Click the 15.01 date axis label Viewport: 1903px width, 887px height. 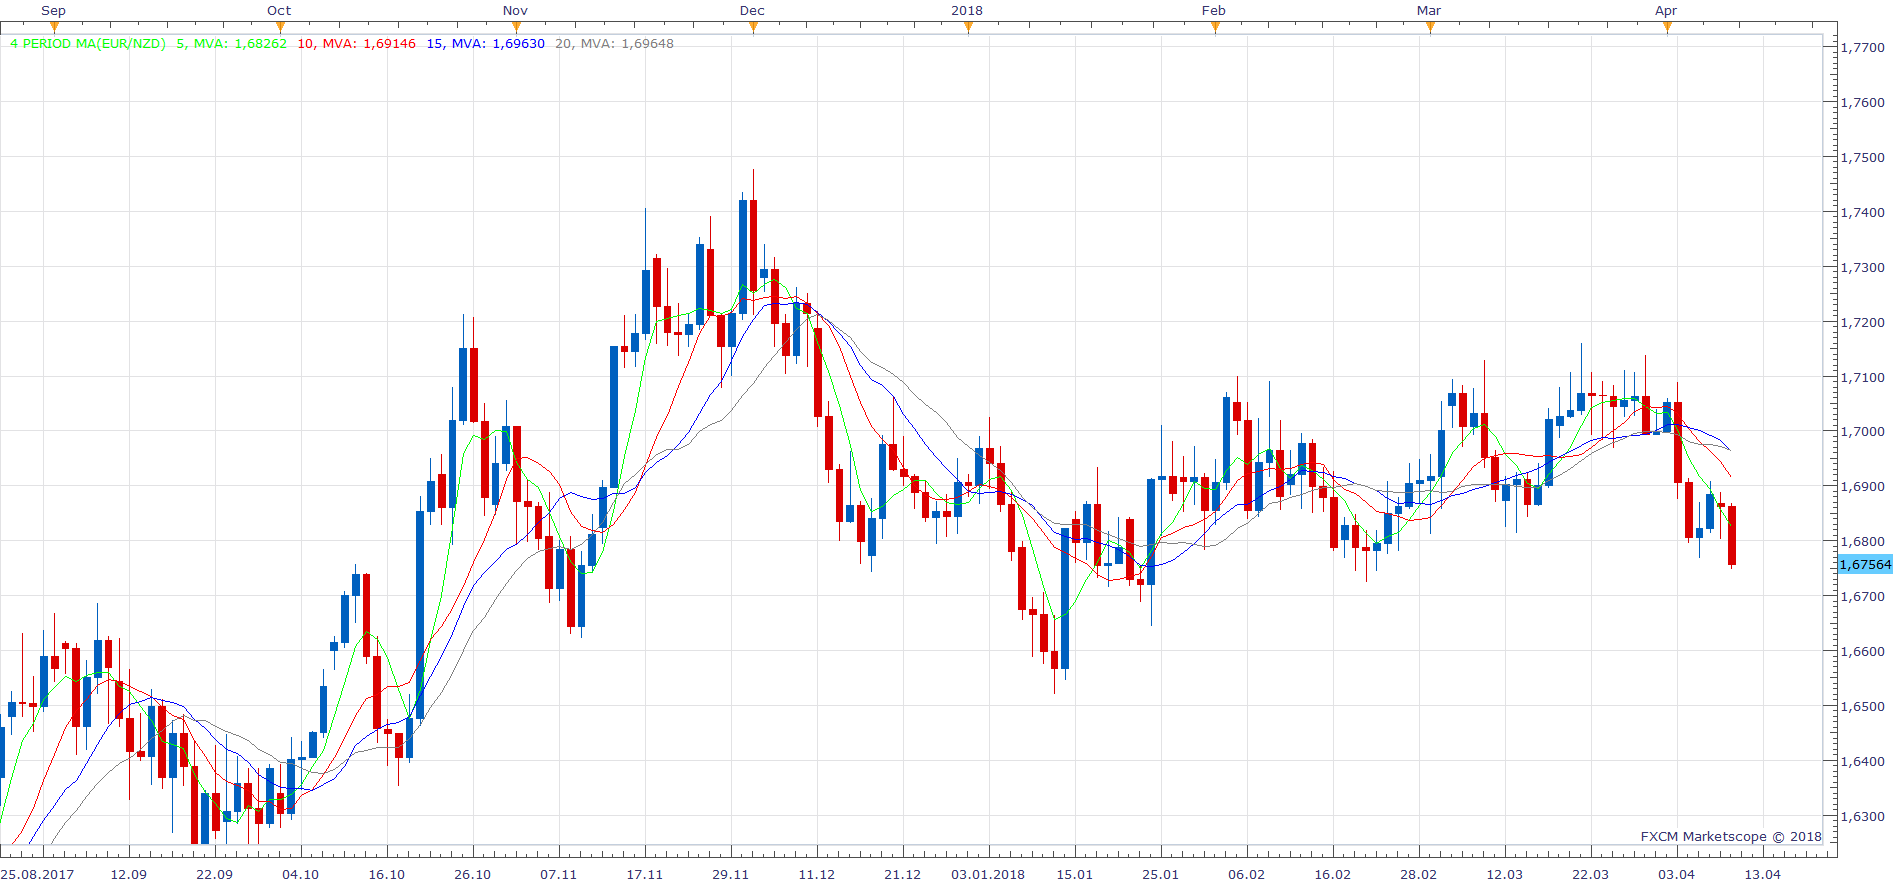[x=1074, y=874]
